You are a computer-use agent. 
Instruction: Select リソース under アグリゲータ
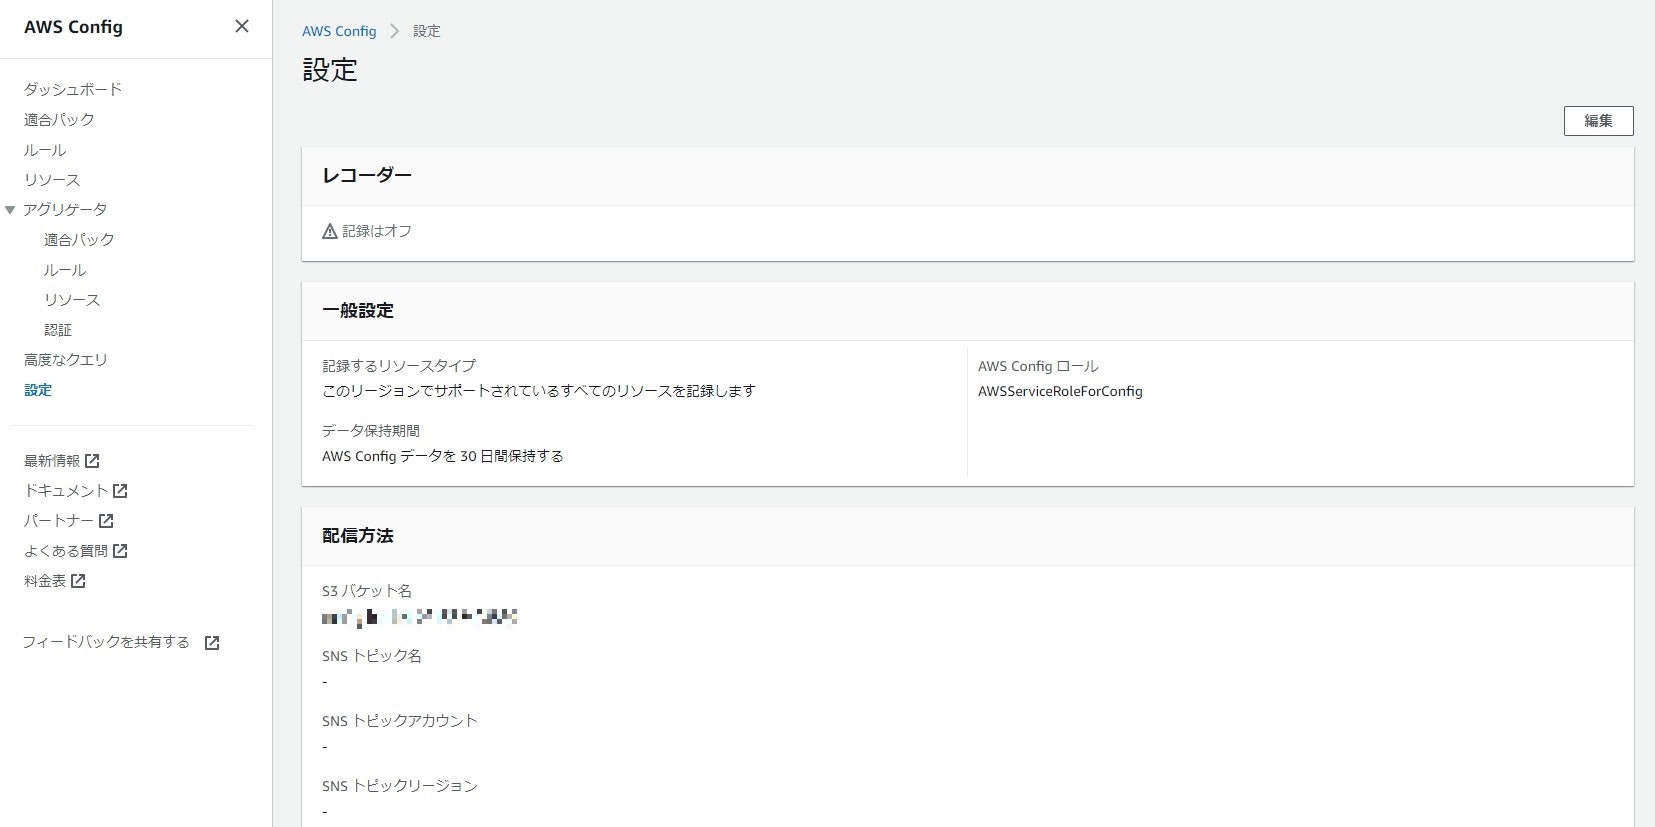[x=72, y=300]
